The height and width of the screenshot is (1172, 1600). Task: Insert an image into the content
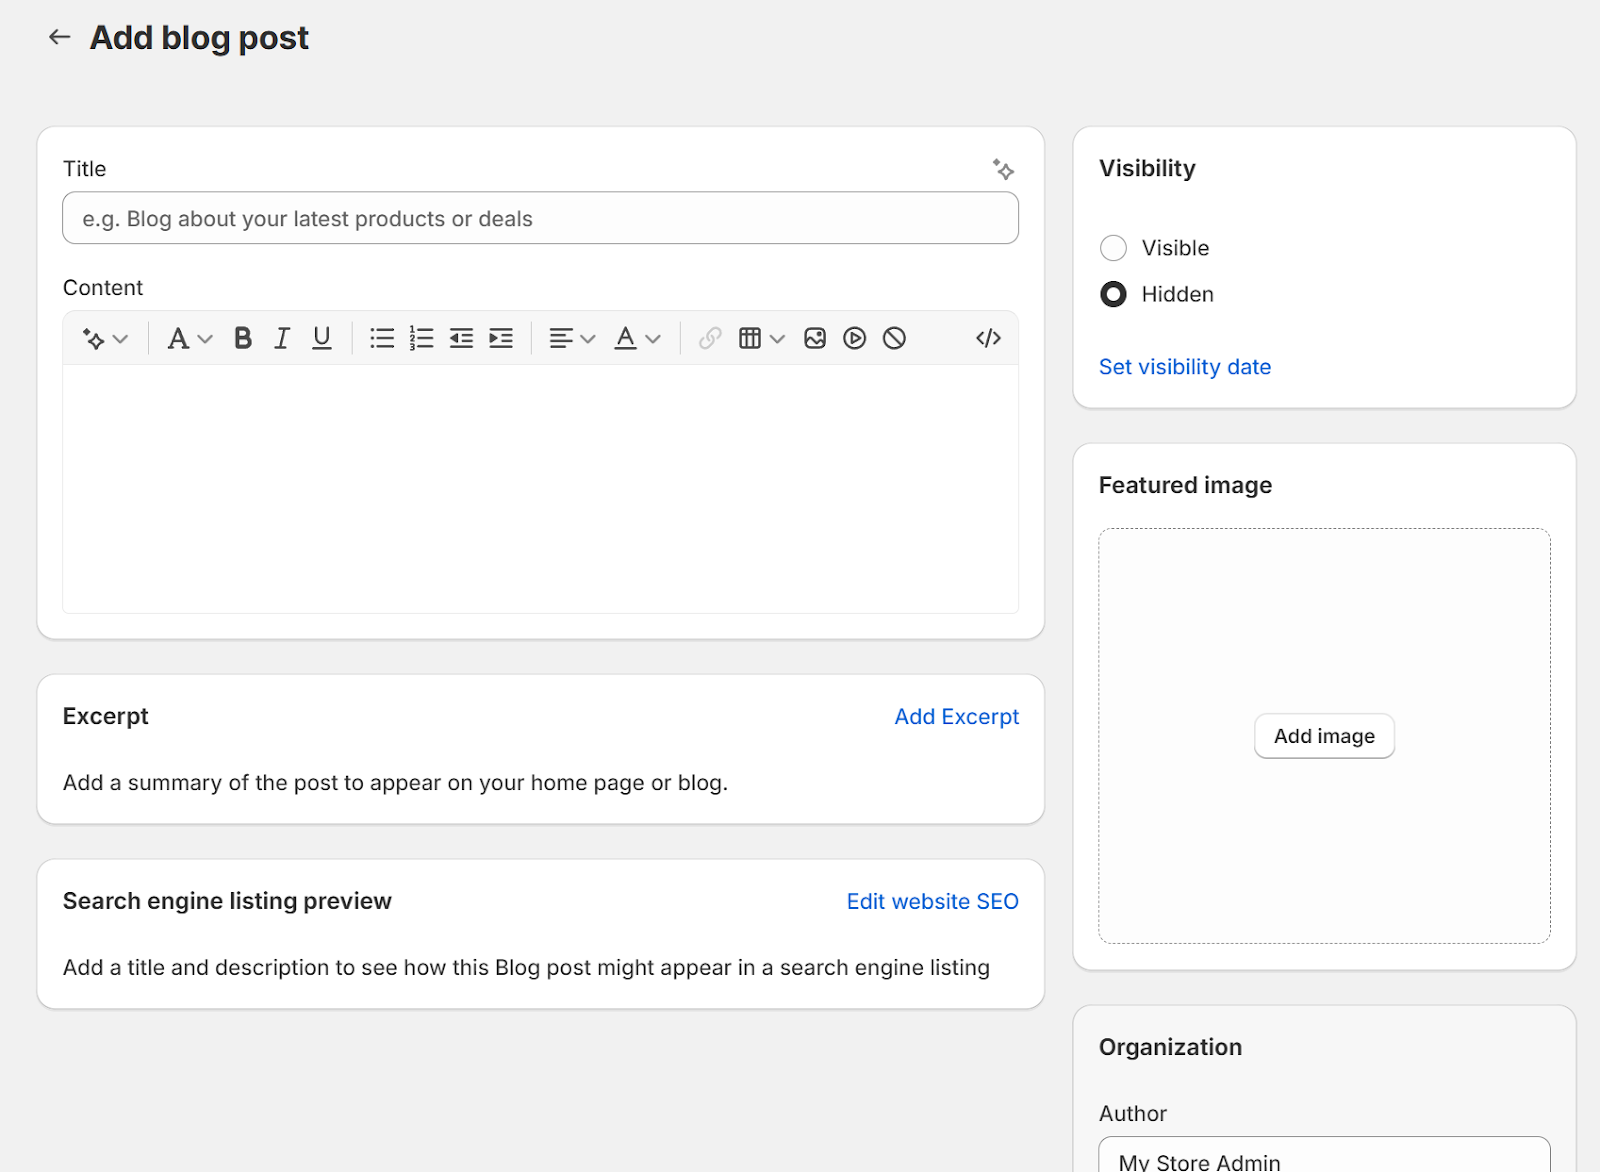tap(814, 338)
